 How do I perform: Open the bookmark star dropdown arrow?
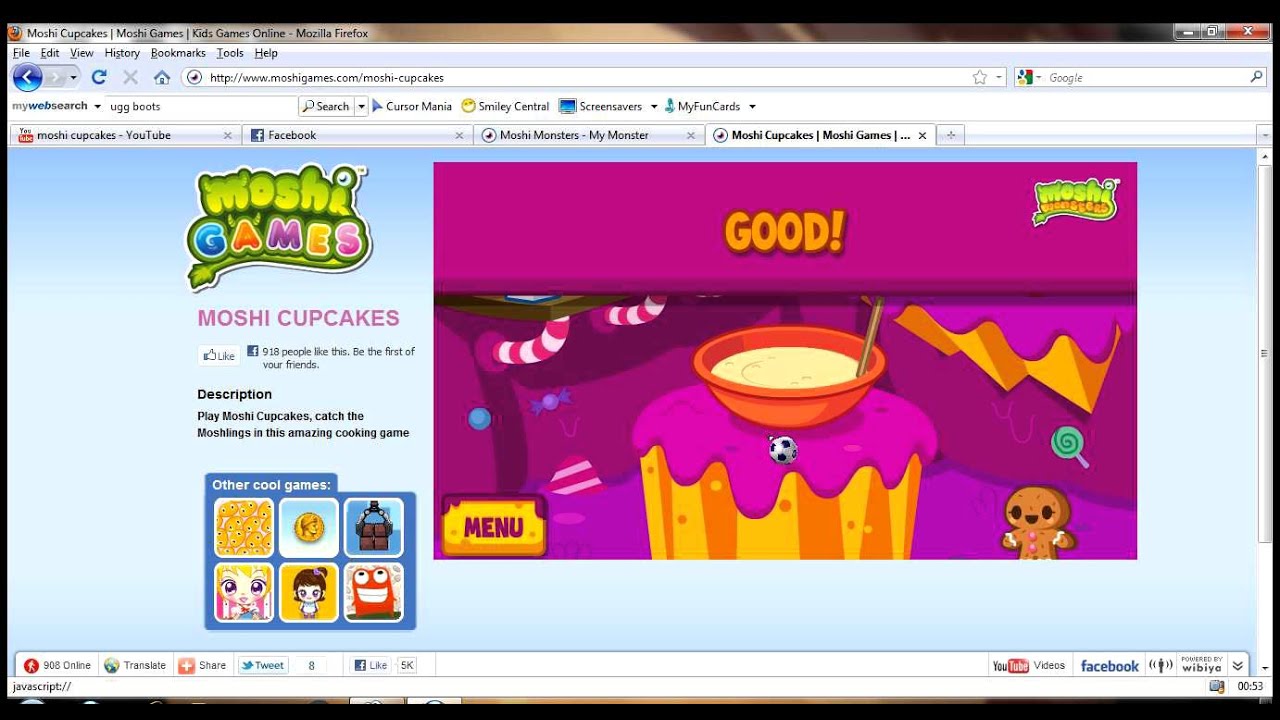[998, 77]
